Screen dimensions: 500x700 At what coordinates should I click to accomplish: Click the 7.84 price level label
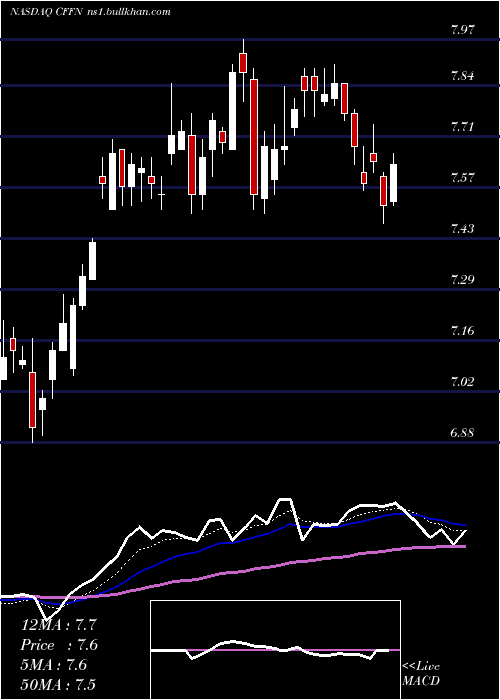[x=463, y=76]
